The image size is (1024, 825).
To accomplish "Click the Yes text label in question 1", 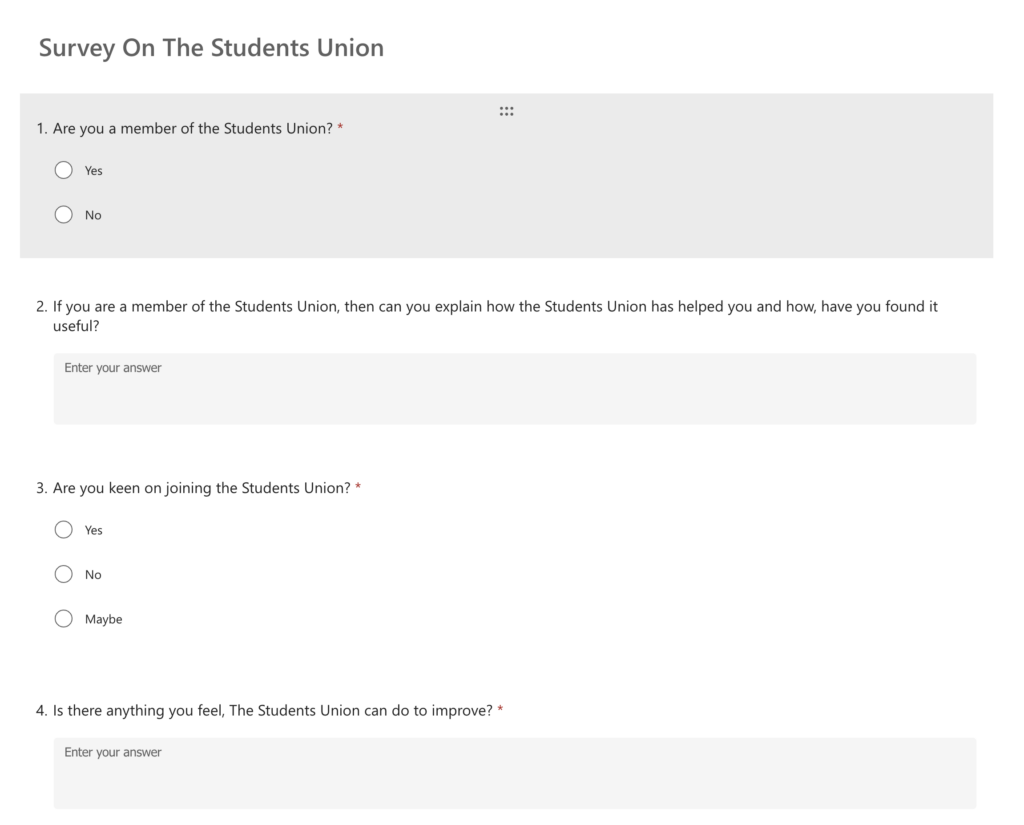I will click(93, 171).
